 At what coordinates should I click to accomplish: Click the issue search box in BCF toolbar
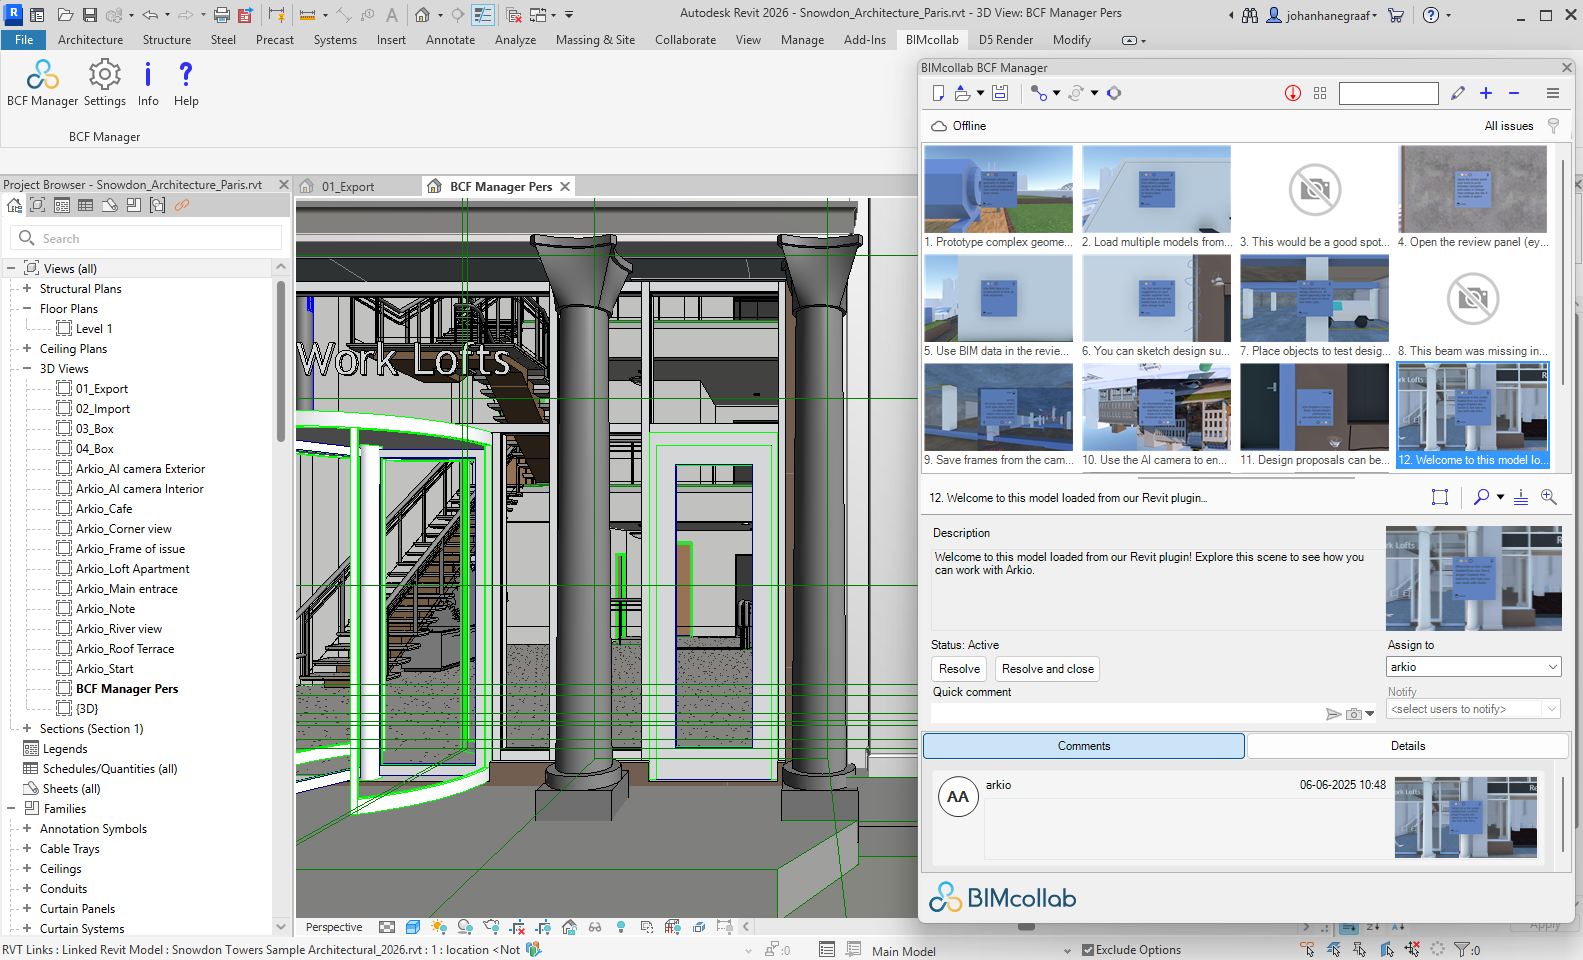[x=1388, y=93]
